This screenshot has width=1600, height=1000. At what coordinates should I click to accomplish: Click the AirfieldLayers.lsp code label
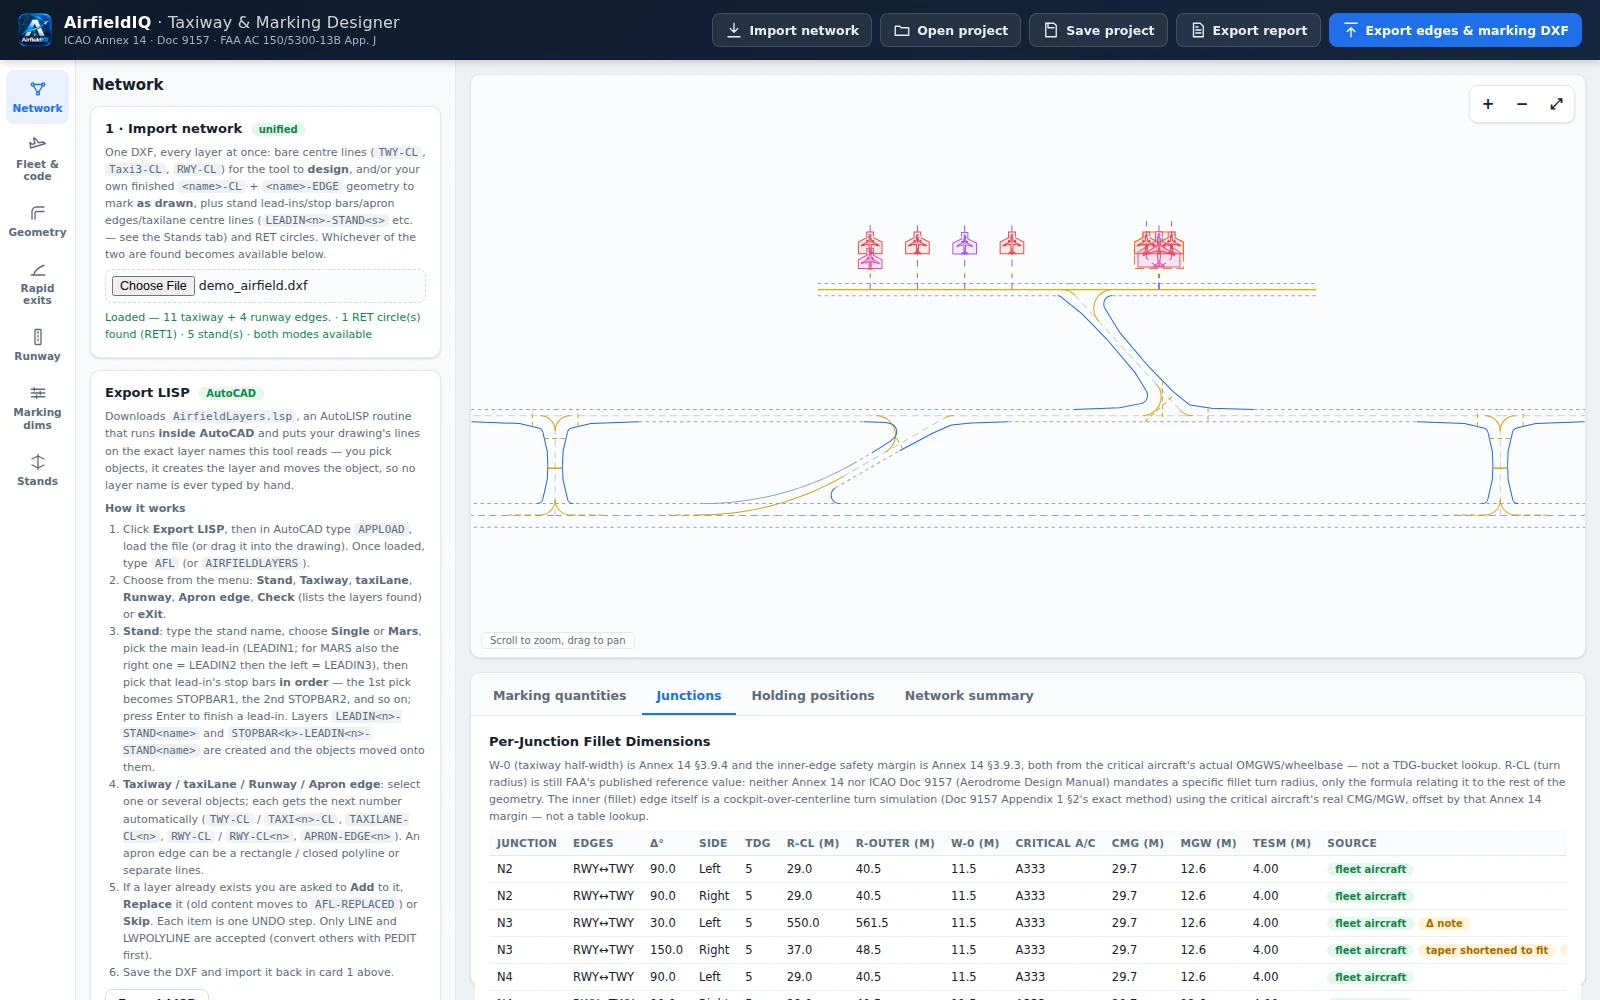coord(233,417)
